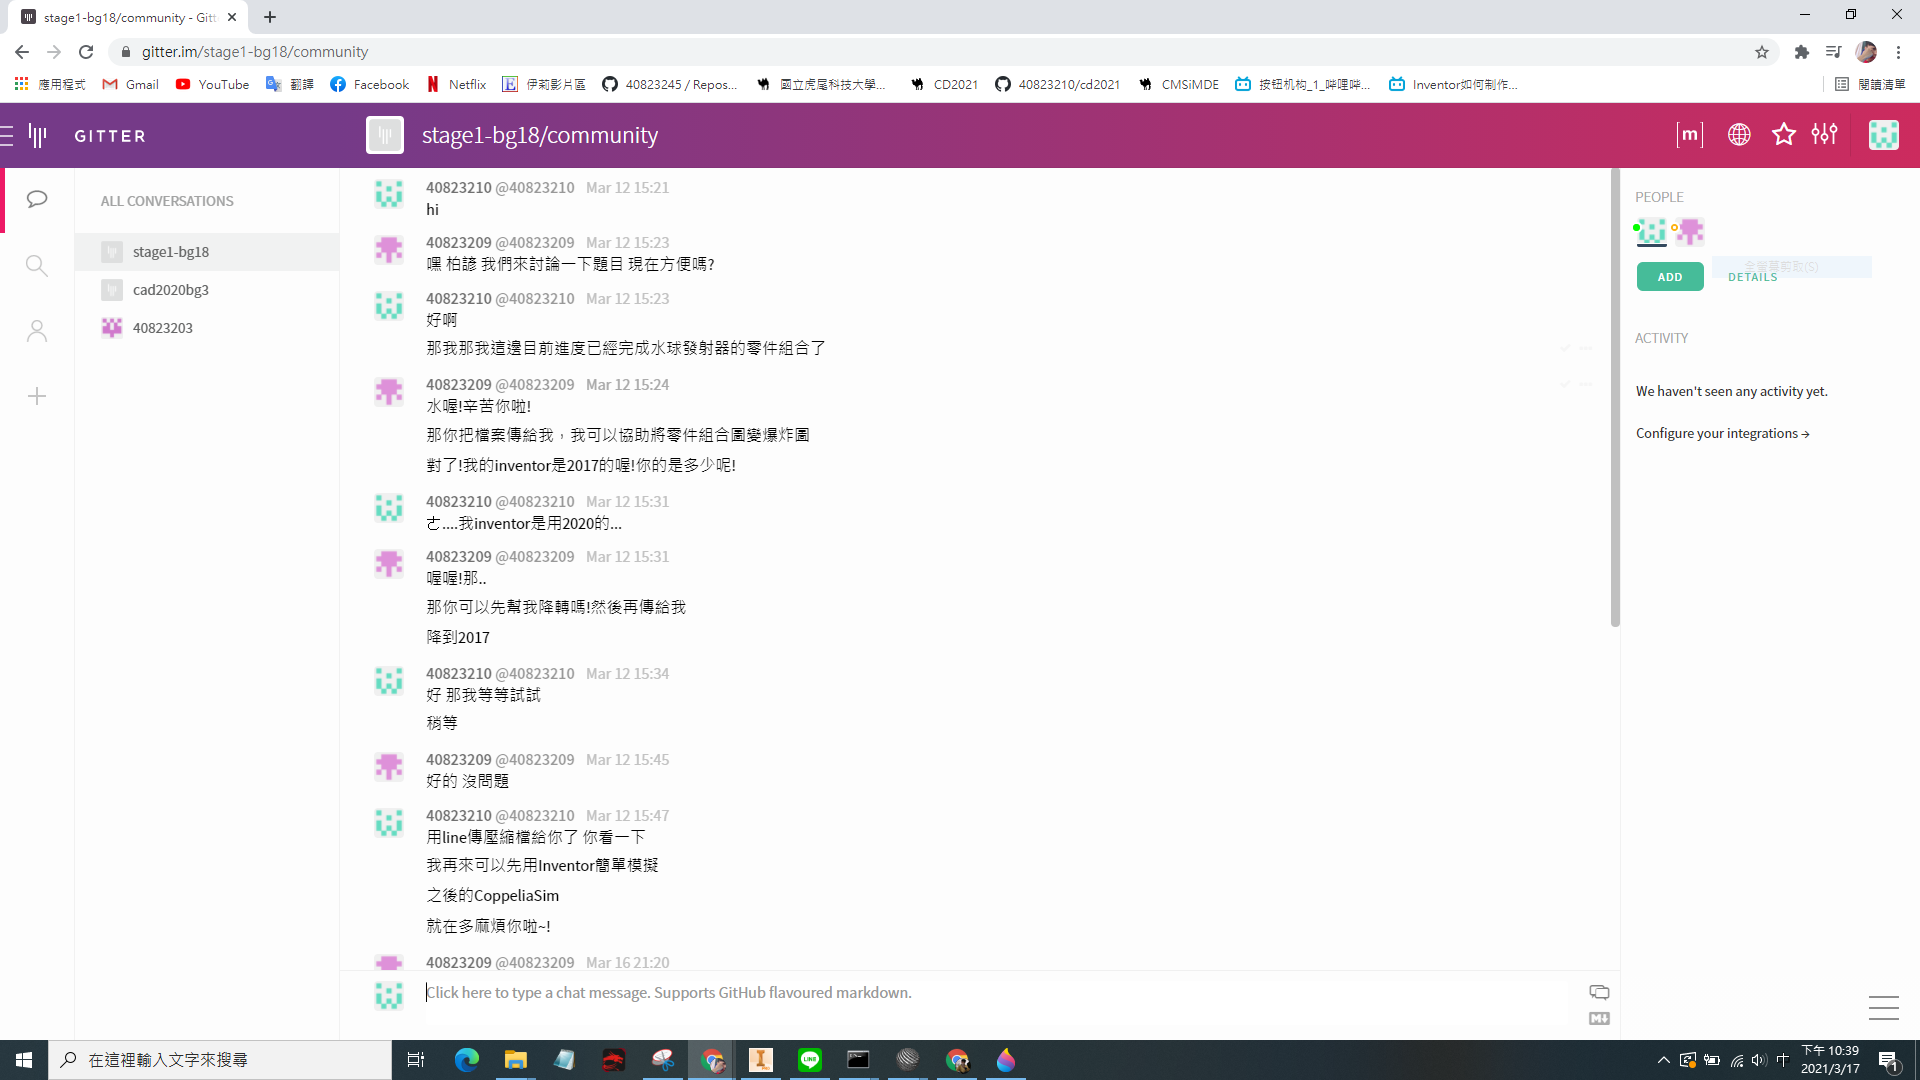Screen dimensions: 1920x1080
Task: Open LINE app from the taskbar
Action: [x=810, y=1060]
